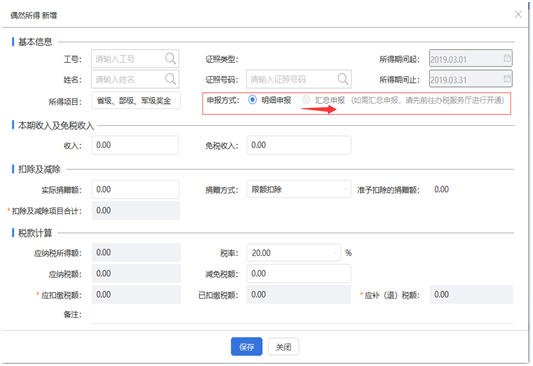533x366 pixels.
Task: Click the 汇总申报 hint text in parentheses
Action: 427,100
